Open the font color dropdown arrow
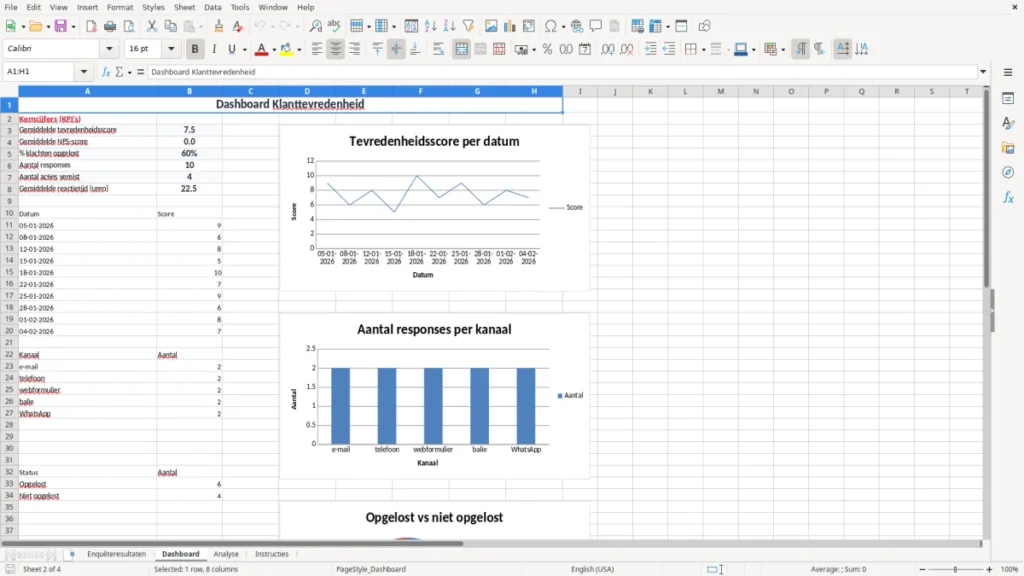Viewport: 1024px width, 576px height. coord(274,50)
